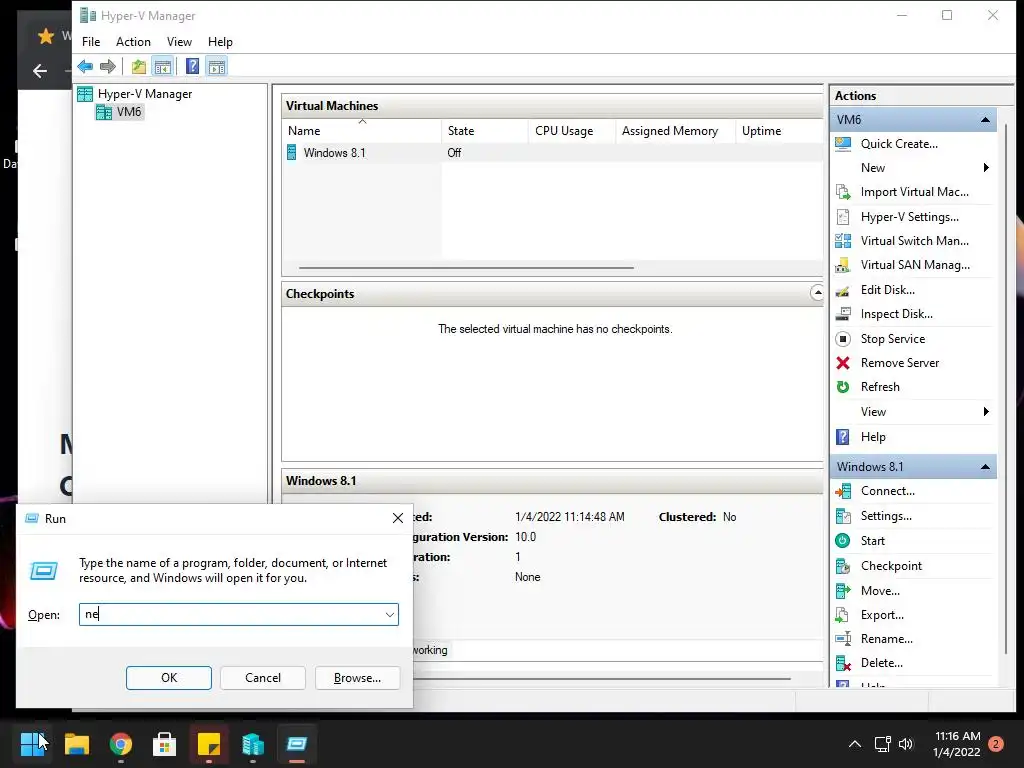Sort by CPU Usage column header
Image resolution: width=1024 pixels, height=768 pixels.
(571, 131)
